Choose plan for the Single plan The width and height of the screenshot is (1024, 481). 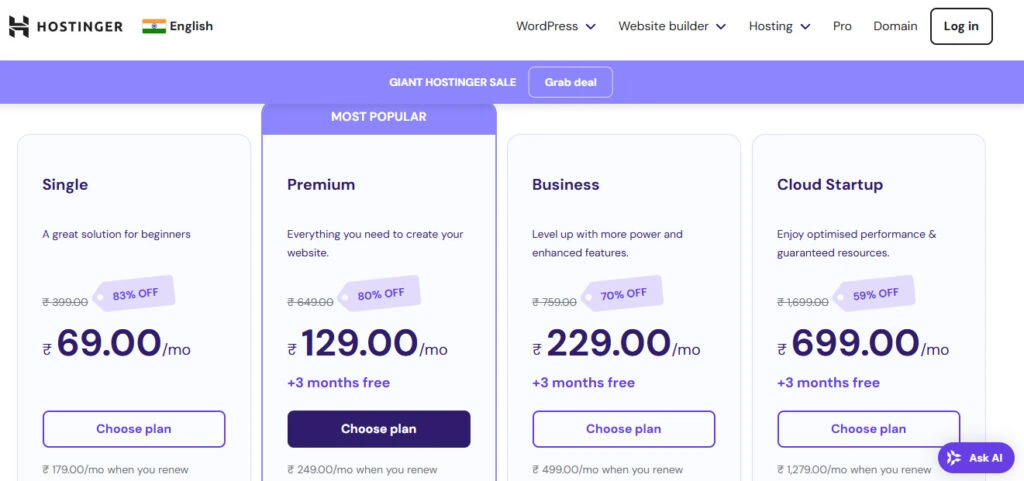(134, 429)
